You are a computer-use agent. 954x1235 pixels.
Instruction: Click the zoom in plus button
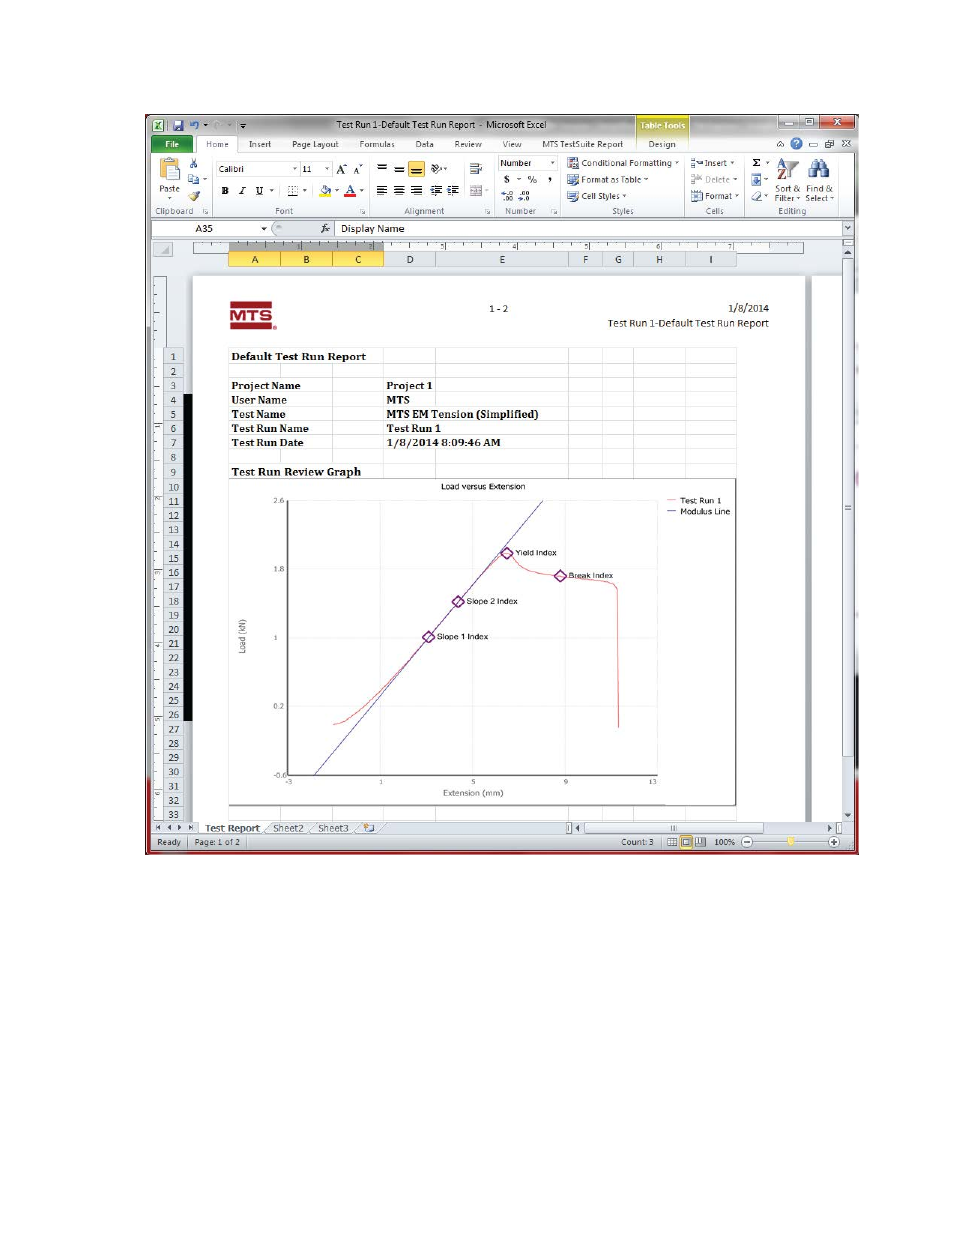[834, 842]
